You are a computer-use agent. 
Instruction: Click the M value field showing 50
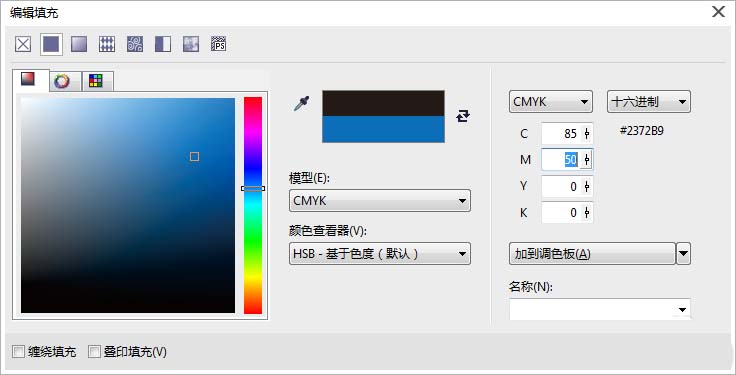pyautogui.click(x=561, y=160)
